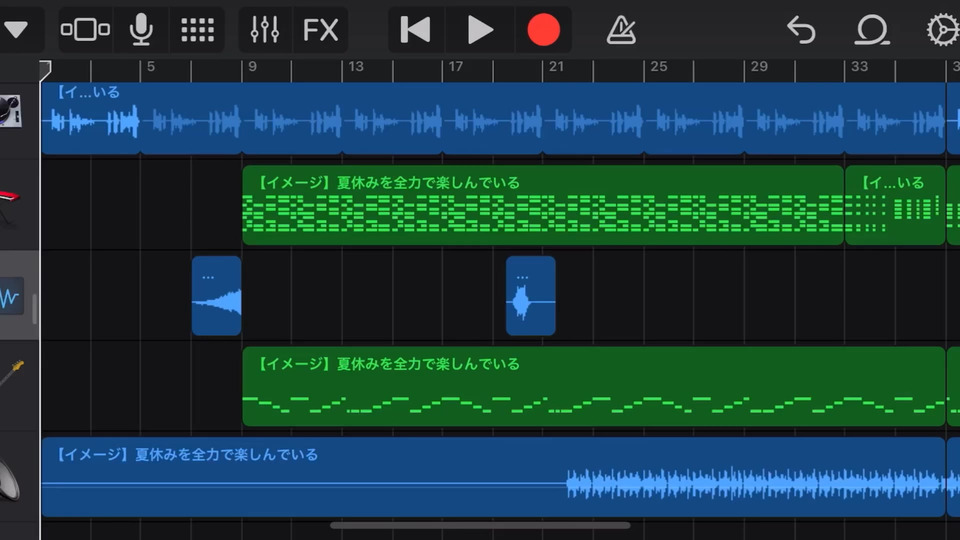This screenshot has width=960, height=540.
Task: Go to beginning with rewind button
Action: 415,29
